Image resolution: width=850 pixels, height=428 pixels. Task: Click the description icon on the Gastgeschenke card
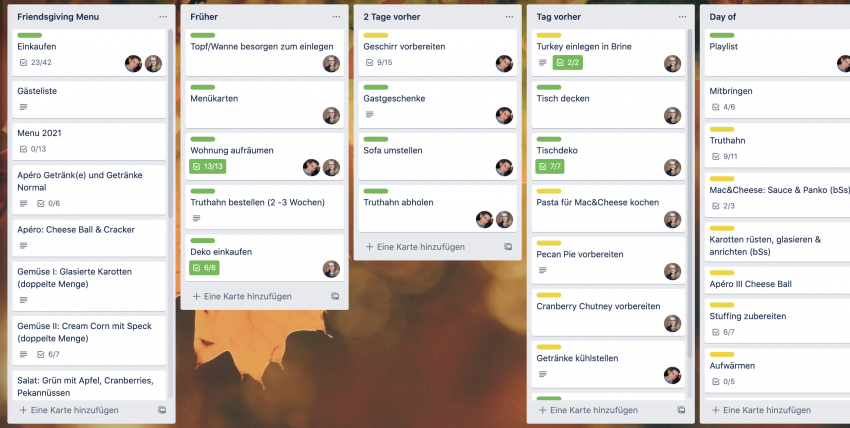point(370,114)
